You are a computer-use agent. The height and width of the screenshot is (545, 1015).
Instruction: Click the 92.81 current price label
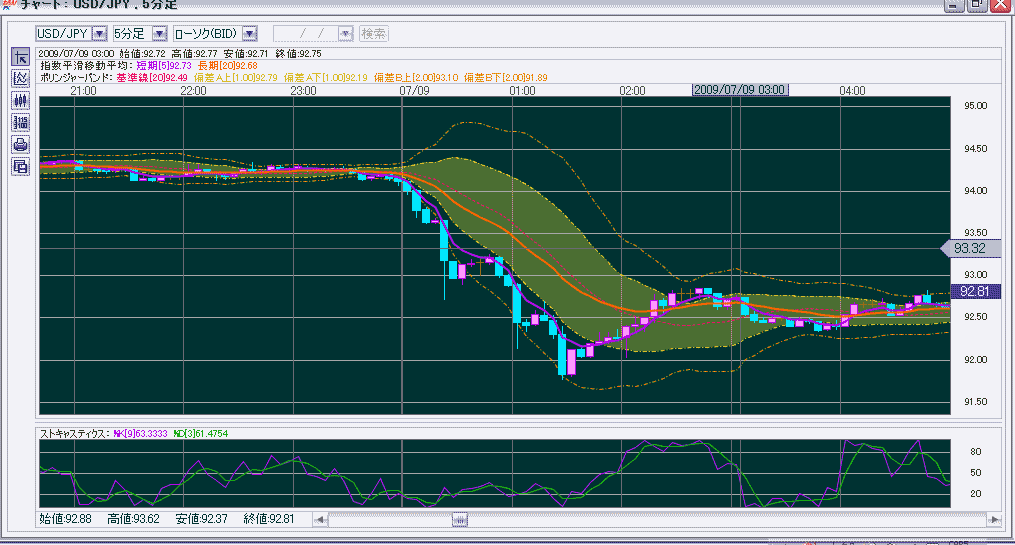pyautogui.click(x=972, y=291)
